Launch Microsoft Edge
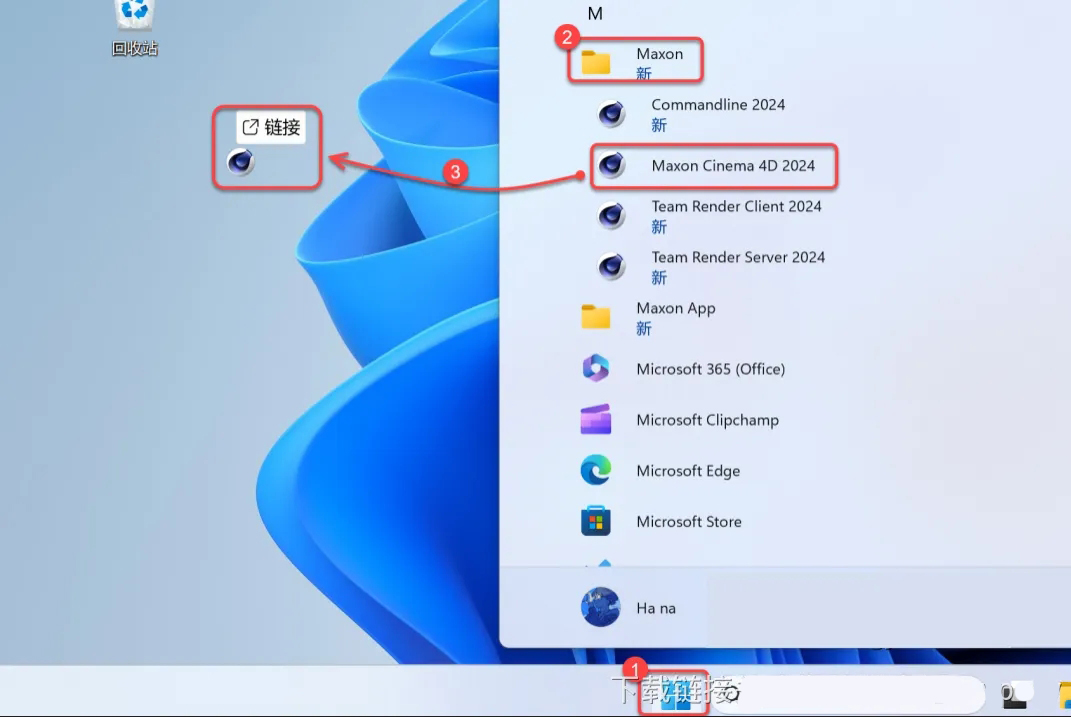 click(688, 470)
